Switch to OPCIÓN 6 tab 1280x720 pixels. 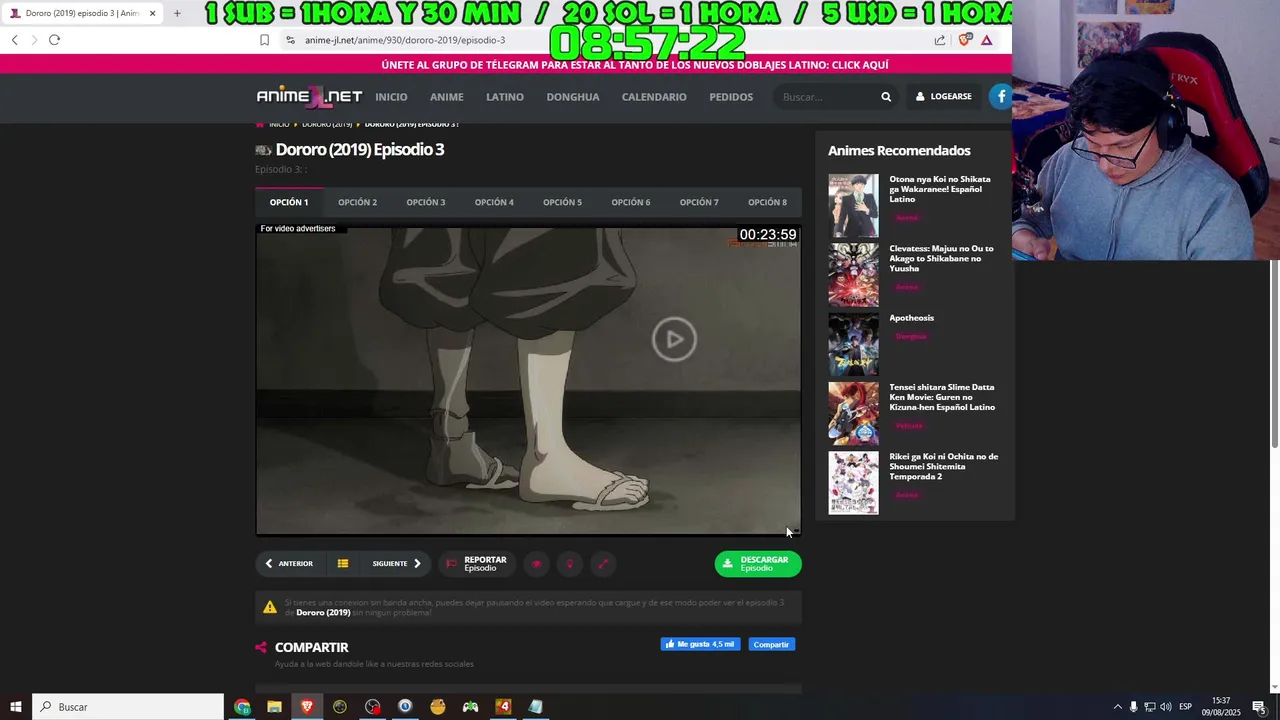[x=631, y=202]
